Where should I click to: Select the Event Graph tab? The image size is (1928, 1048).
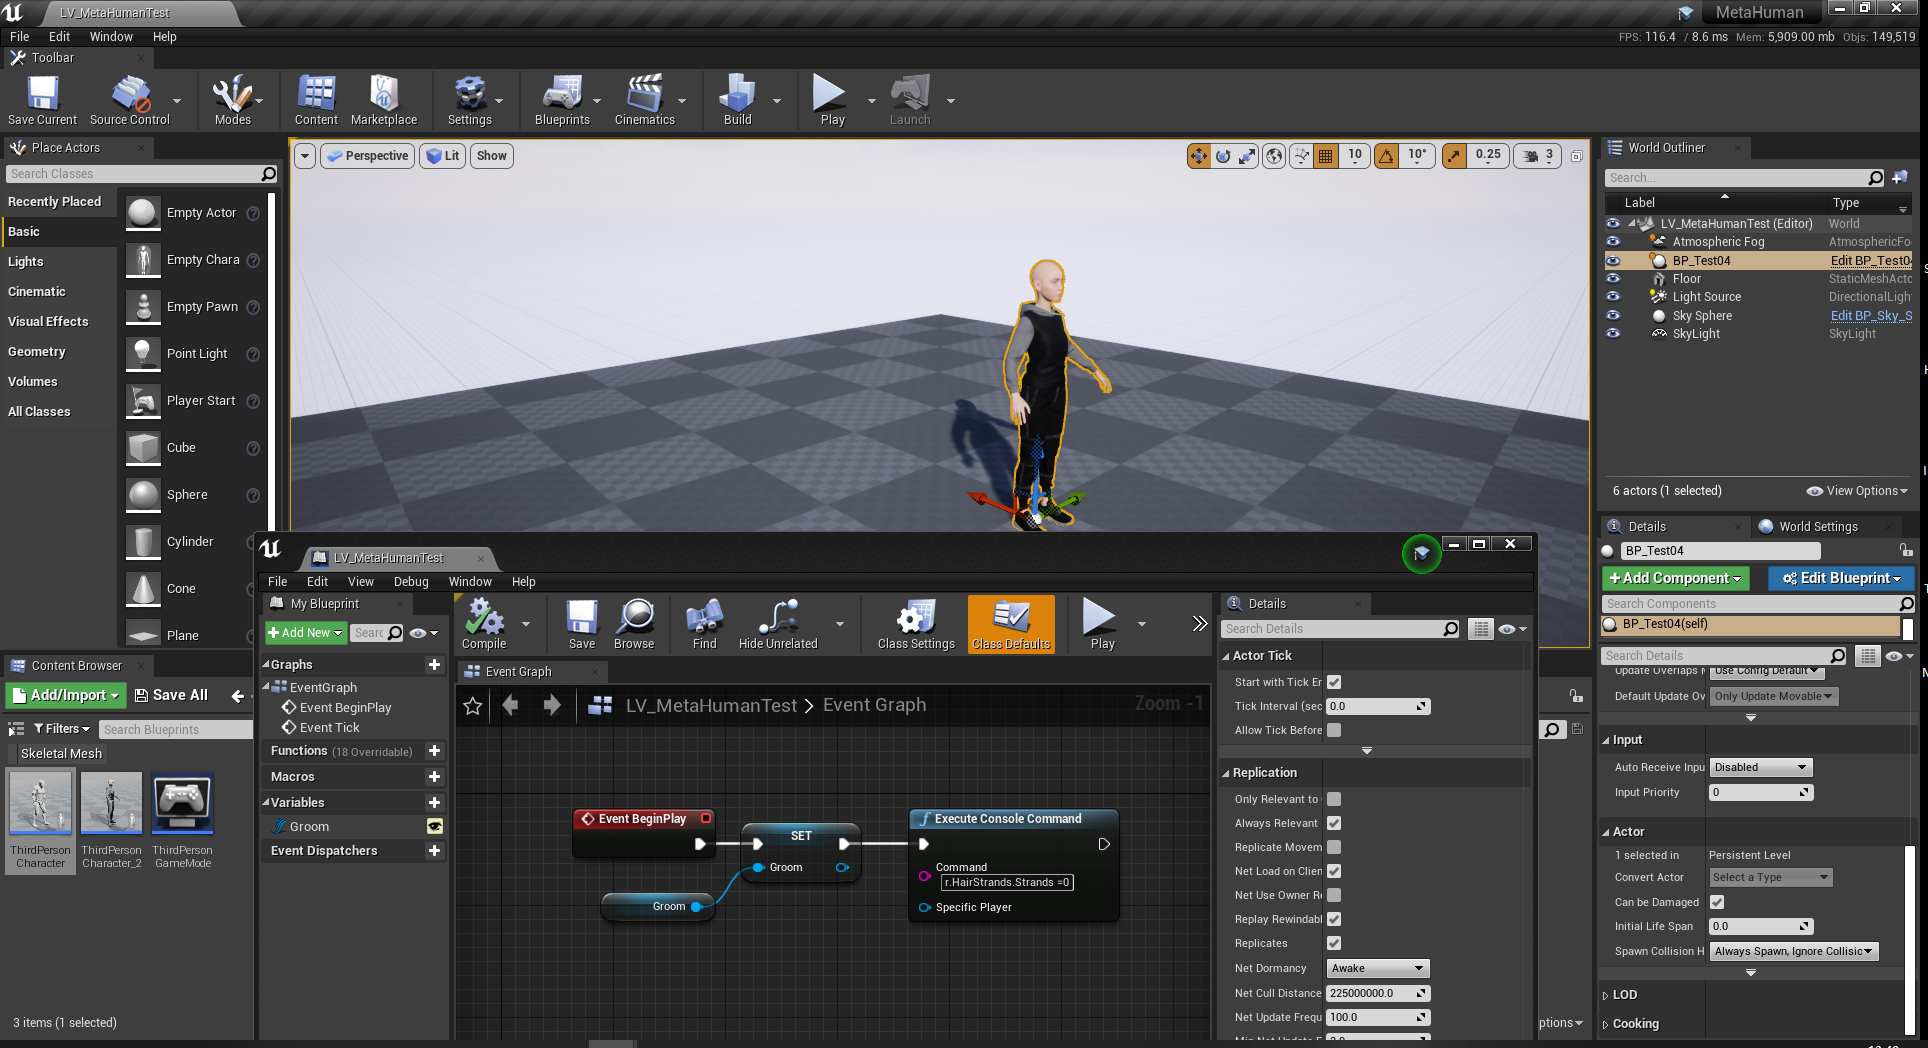(518, 672)
